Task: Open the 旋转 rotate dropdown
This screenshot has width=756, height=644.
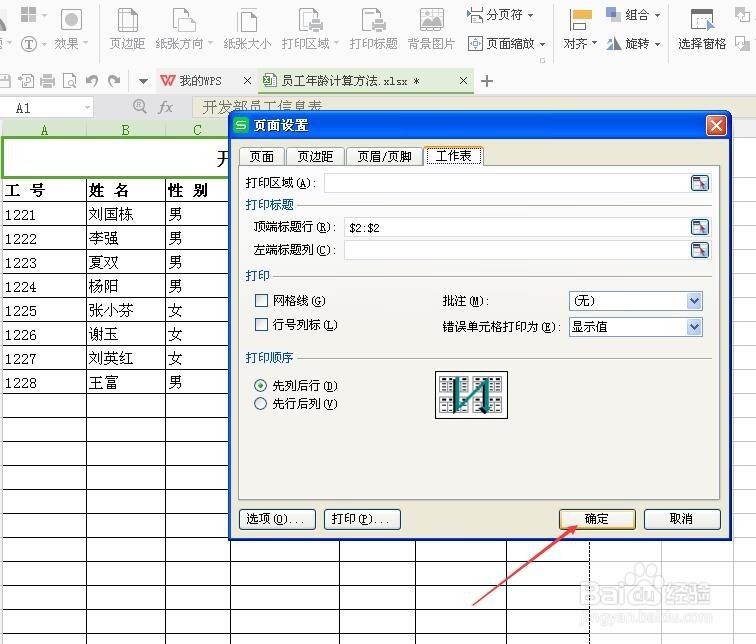Action: (x=633, y=44)
